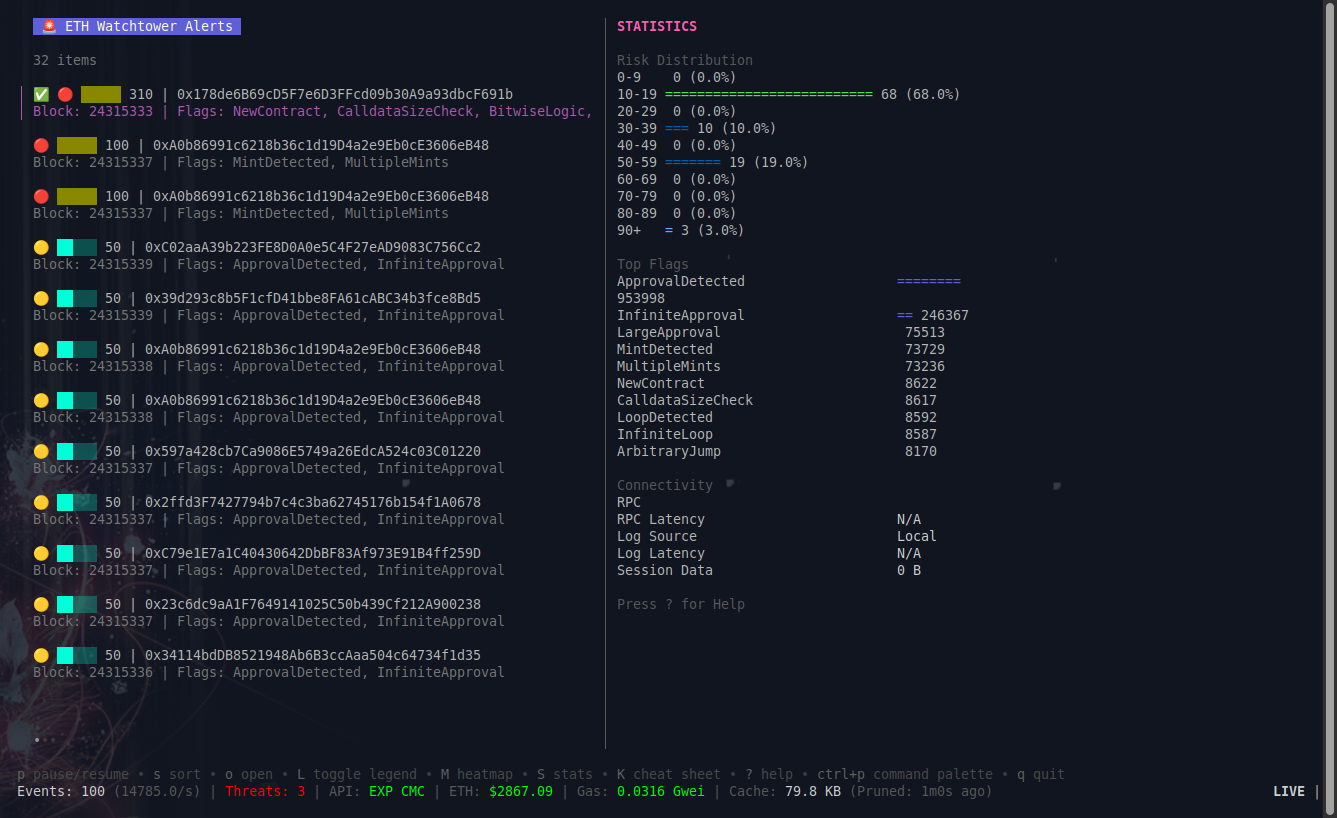Click the first pagination dot under the alert list
1337x818 pixels.
coord(36,740)
